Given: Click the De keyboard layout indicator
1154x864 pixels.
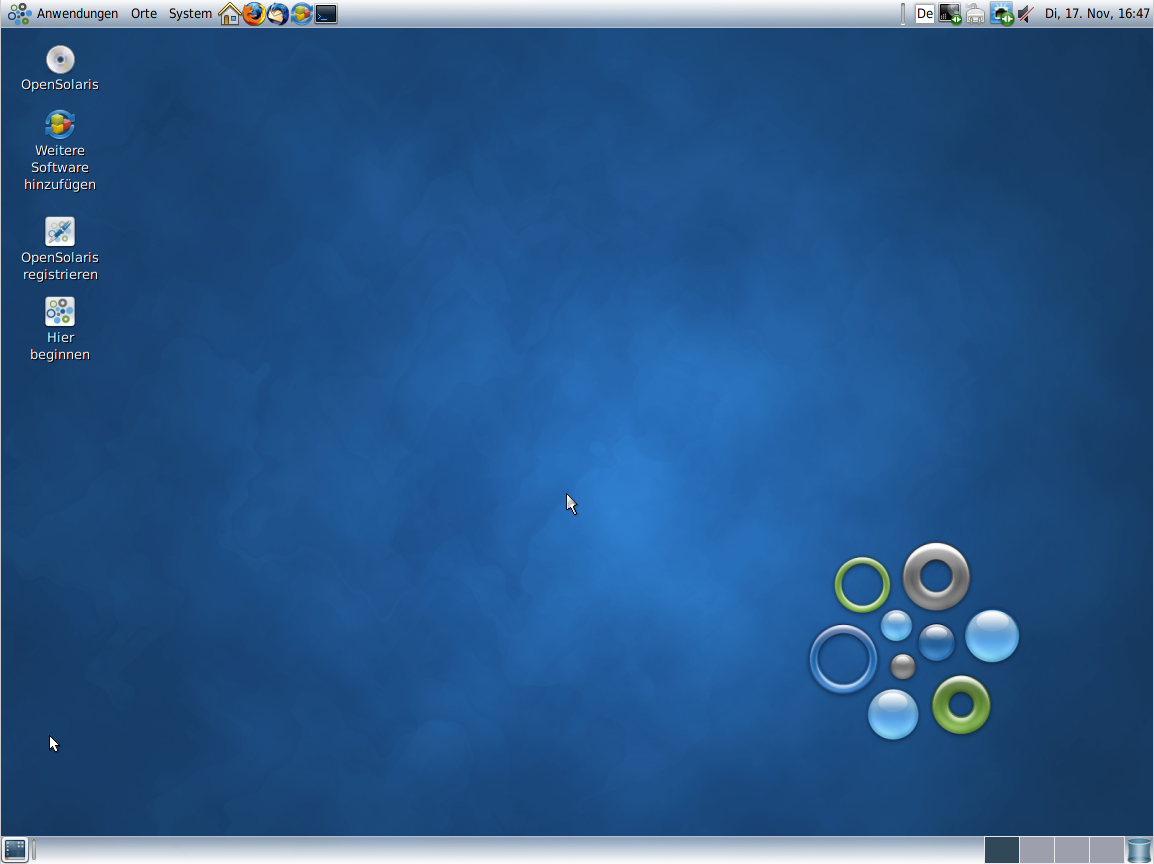Looking at the screenshot, I should [x=925, y=14].
